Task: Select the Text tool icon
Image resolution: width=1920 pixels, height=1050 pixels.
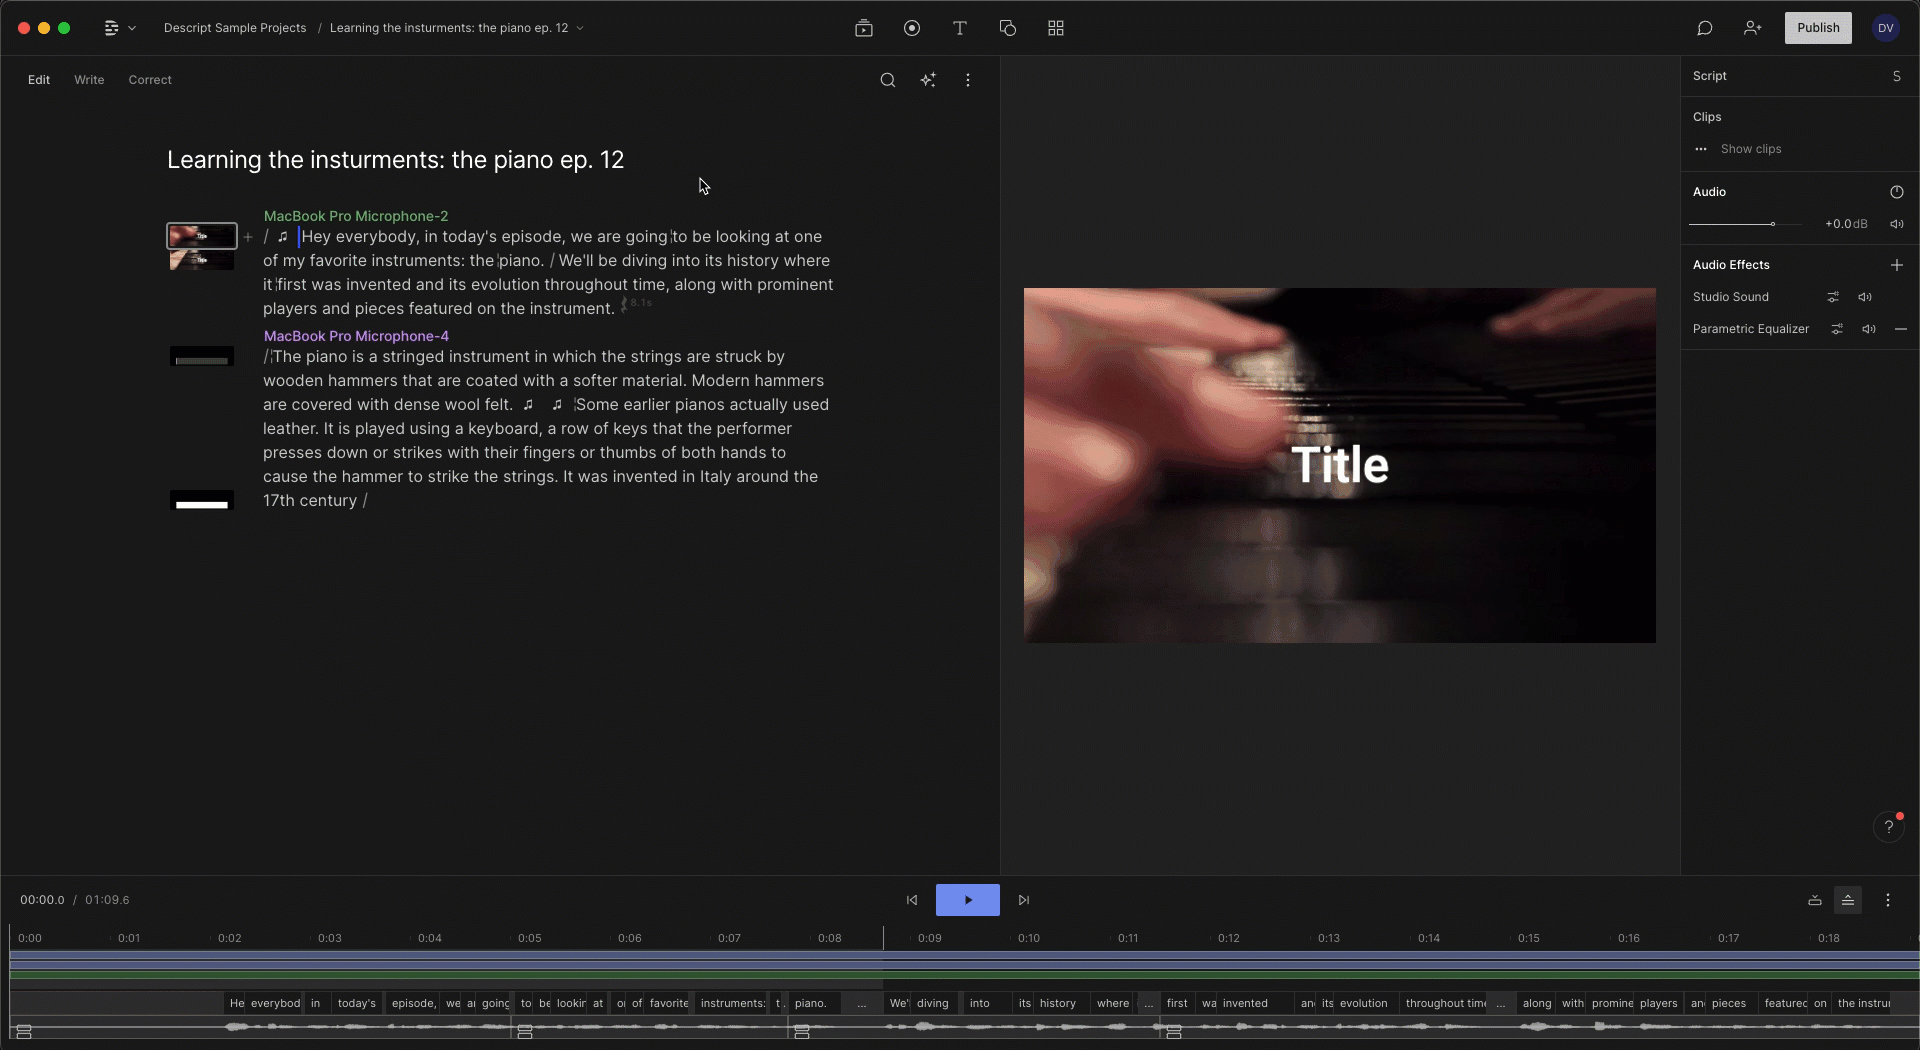Action: point(960,28)
